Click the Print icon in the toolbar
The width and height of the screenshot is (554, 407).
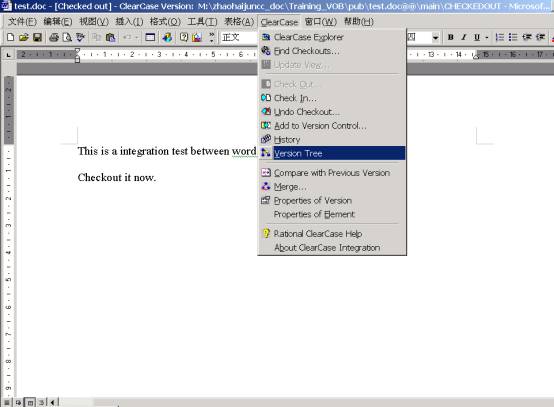pyautogui.click(x=54, y=37)
